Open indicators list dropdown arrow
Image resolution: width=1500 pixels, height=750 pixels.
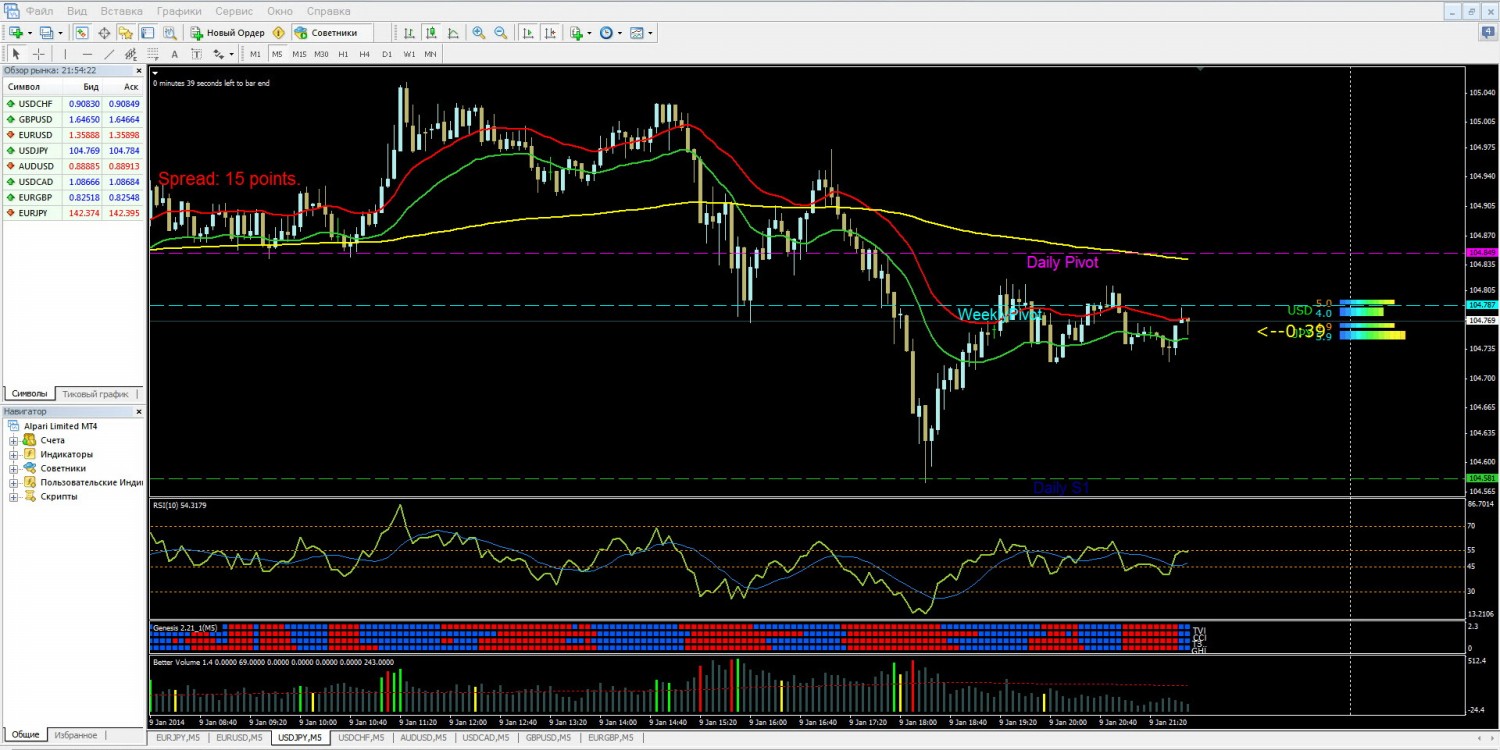[590, 33]
